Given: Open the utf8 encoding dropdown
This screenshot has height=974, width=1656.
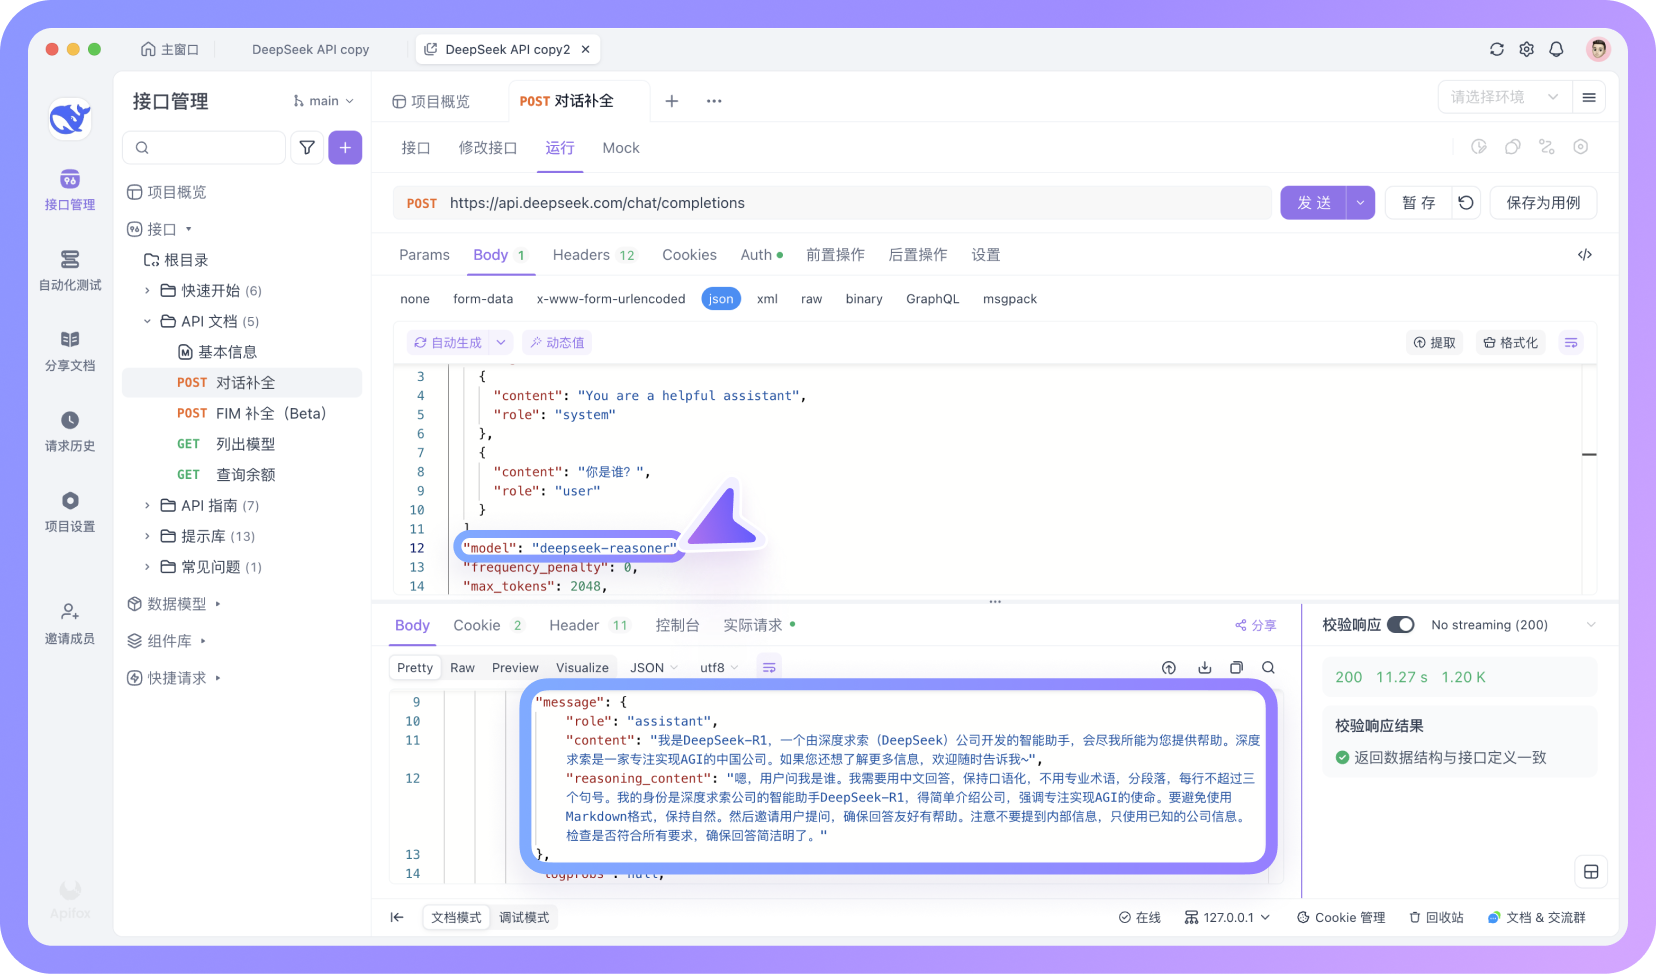Looking at the screenshot, I should click(719, 668).
